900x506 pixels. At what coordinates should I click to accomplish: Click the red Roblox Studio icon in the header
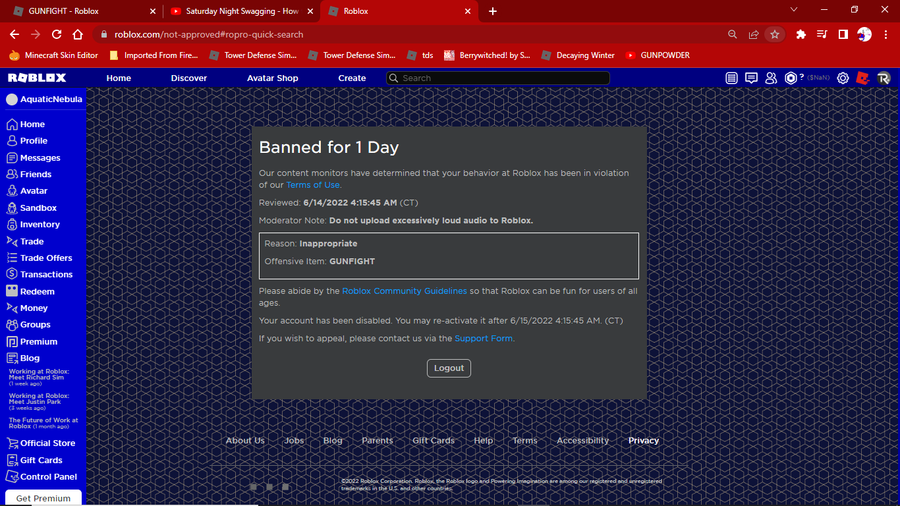click(863, 78)
